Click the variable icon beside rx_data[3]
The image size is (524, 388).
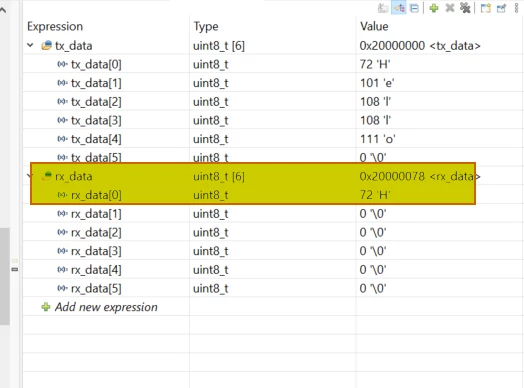pos(62,251)
